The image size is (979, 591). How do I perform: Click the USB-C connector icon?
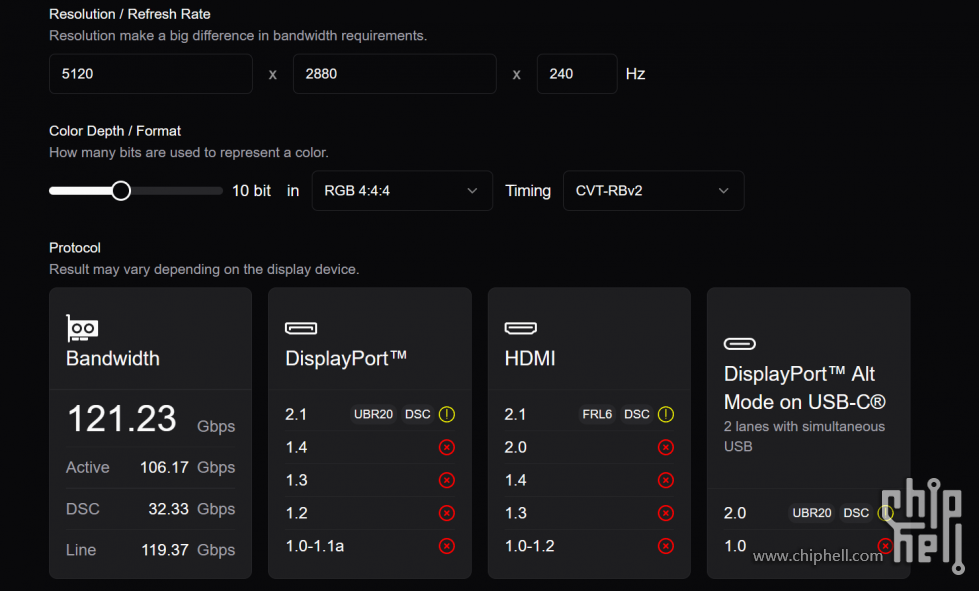click(x=740, y=344)
